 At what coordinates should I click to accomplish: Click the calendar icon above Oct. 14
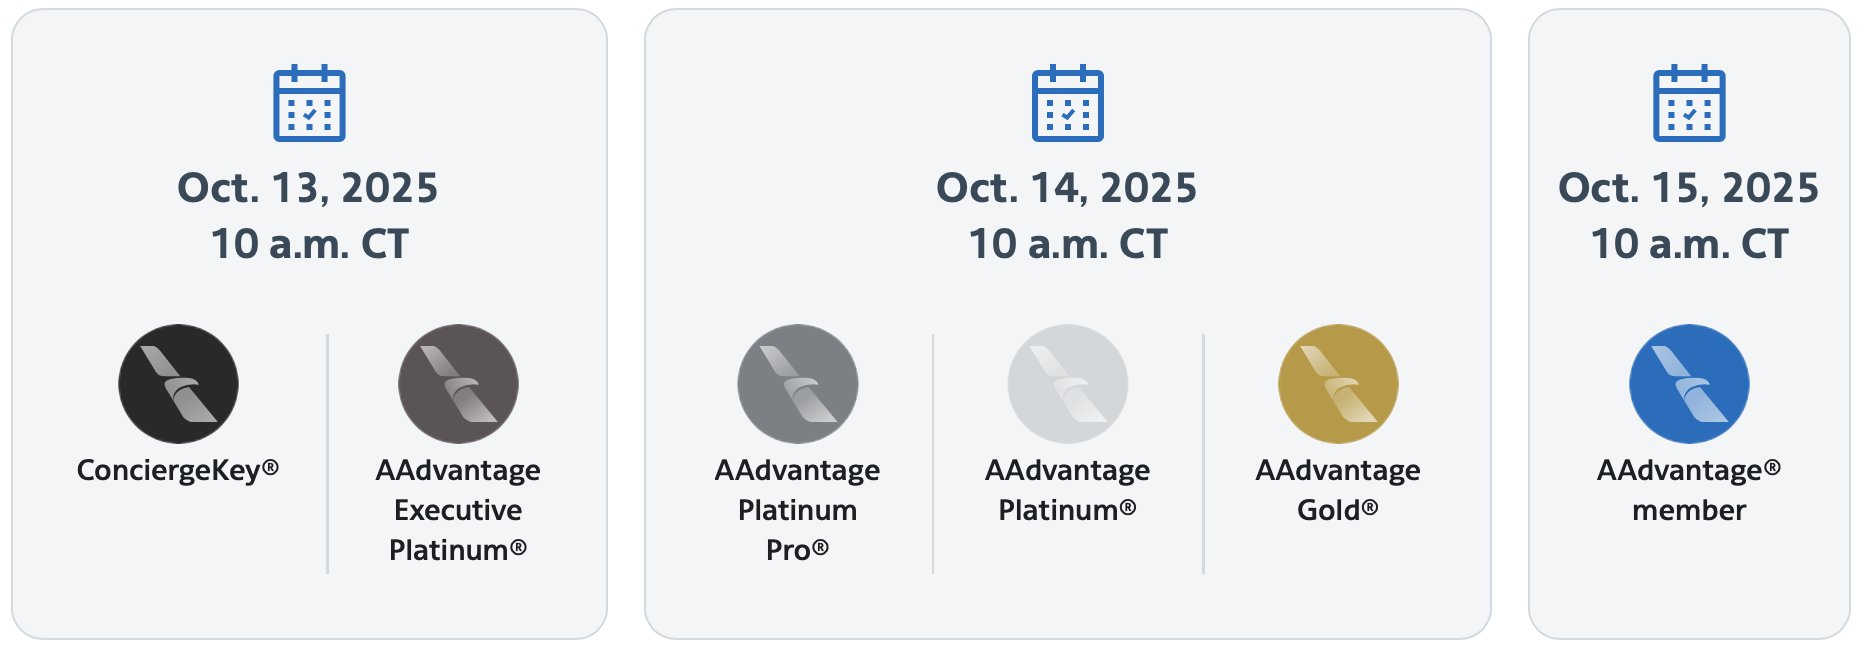coord(1067,104)
